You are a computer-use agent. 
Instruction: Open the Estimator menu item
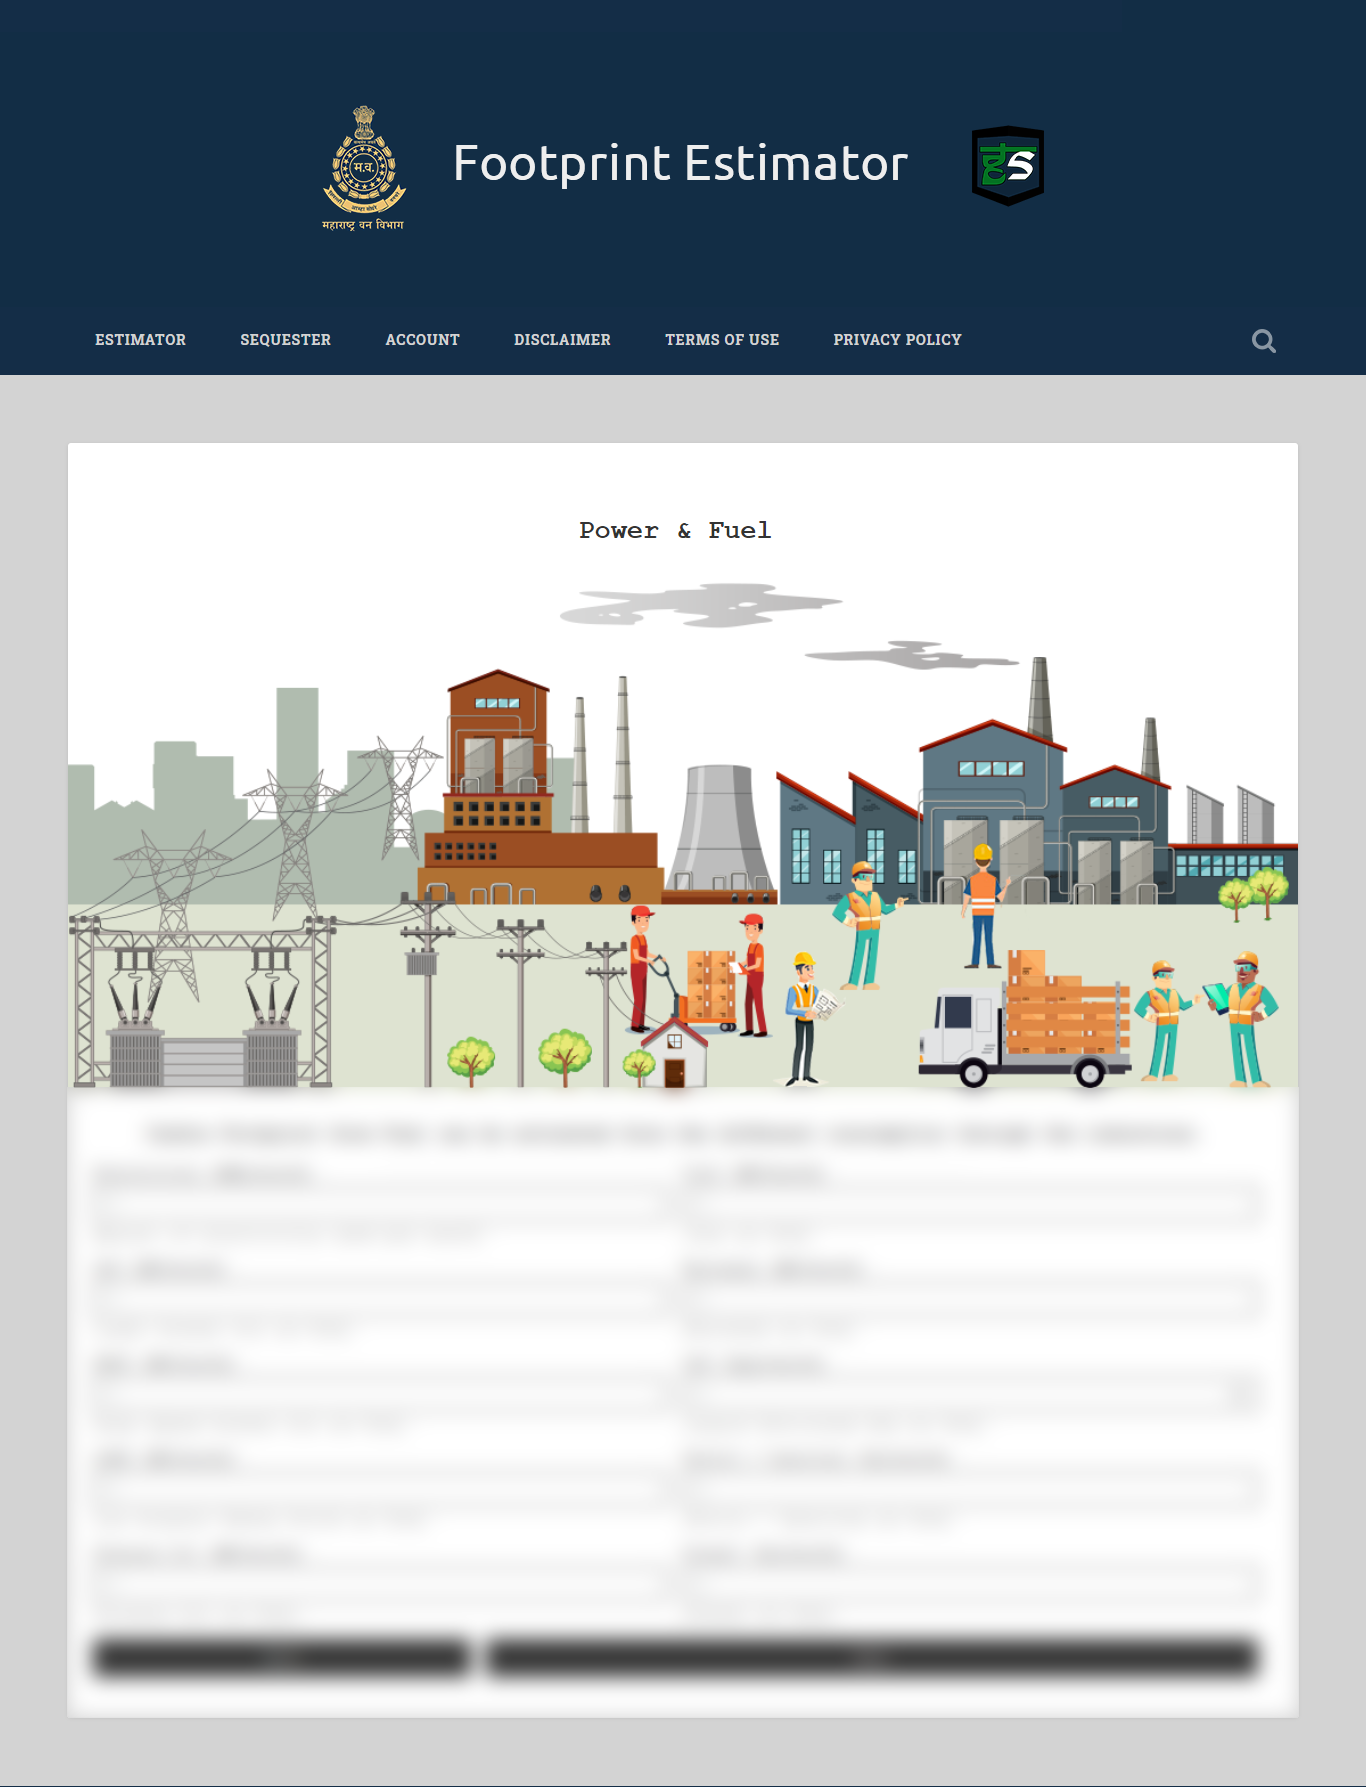[140, 340]
